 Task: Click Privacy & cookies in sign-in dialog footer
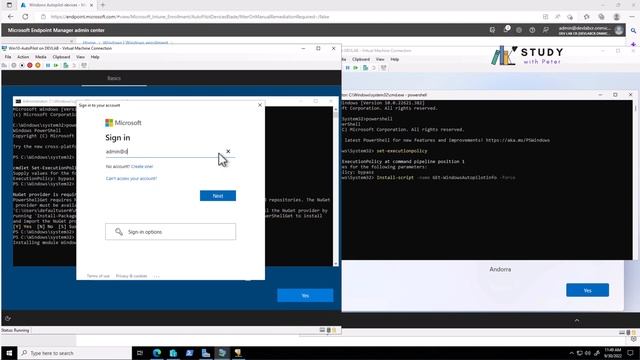coord(131,276)
